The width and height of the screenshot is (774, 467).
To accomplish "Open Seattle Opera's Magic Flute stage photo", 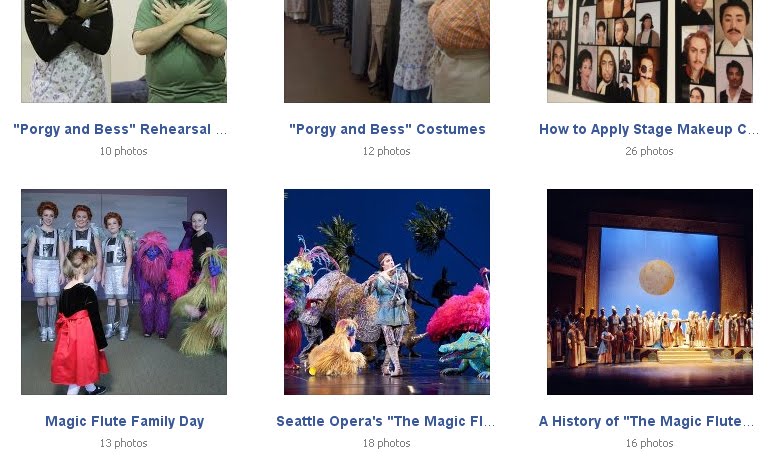I will point(387,292).
